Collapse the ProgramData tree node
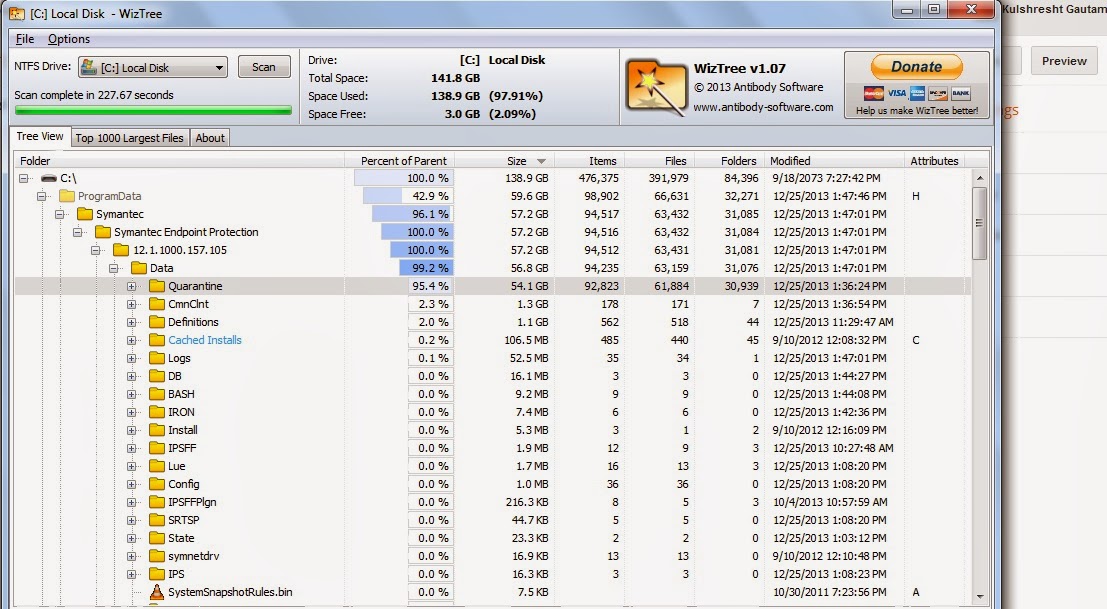This screenshot has width=1107, height=609. (42, 196)
